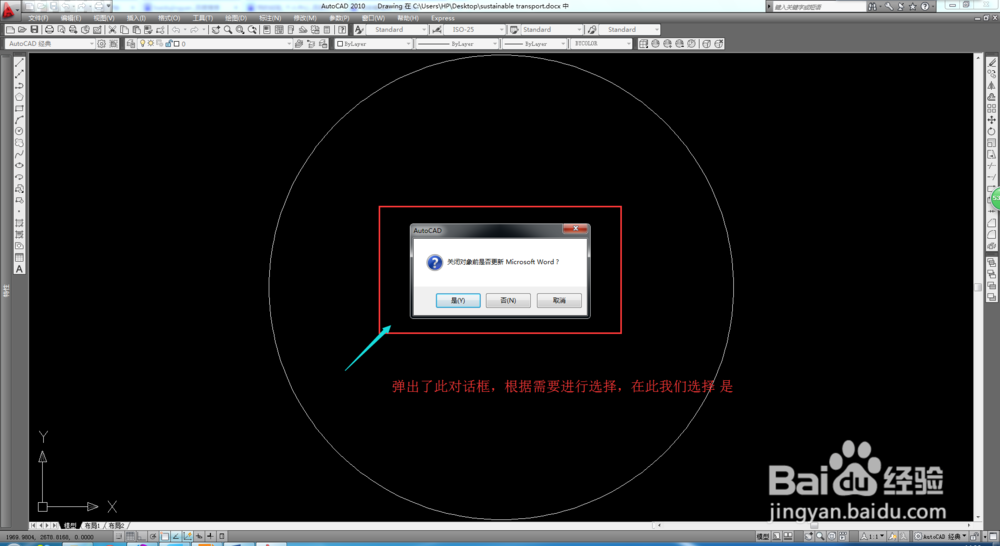Select the Line tool in the Draw toolbar
Screen dimensions: 1000x546
click(x=19, y=62)
